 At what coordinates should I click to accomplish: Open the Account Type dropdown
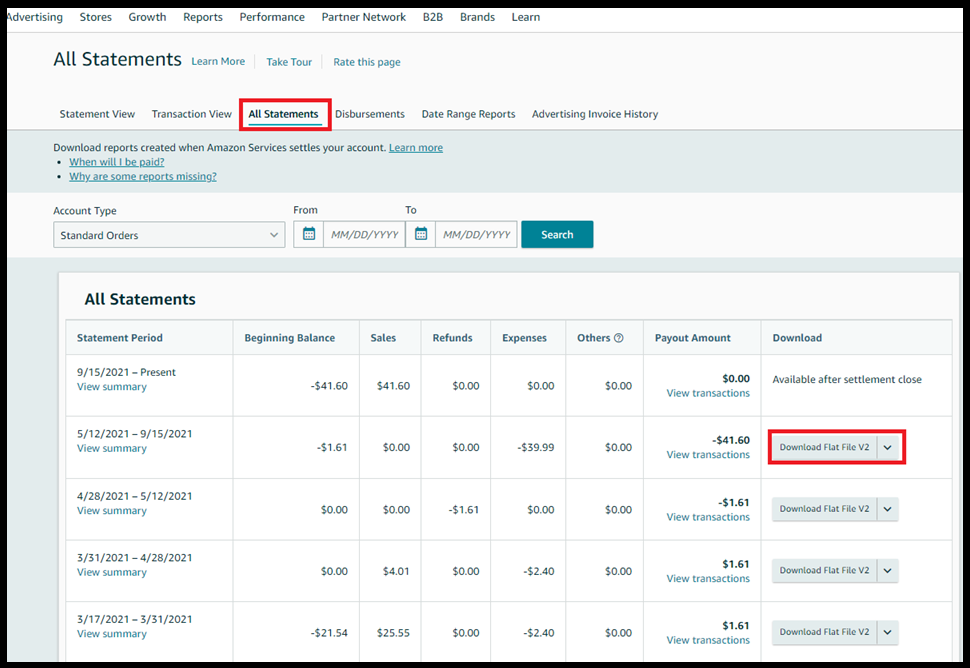coord(169,235)
